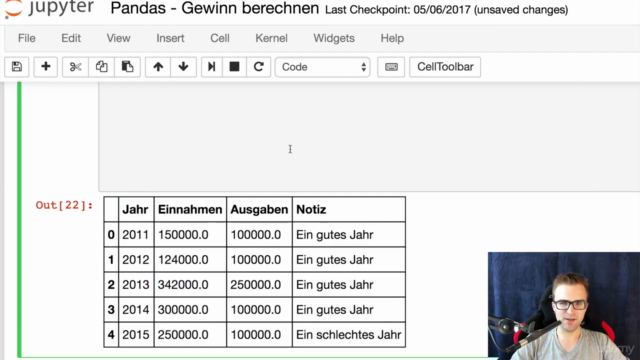Viewport: 640px width, 360px height.
Task: Cut selected cell with scissors icon
Action: 75,67
